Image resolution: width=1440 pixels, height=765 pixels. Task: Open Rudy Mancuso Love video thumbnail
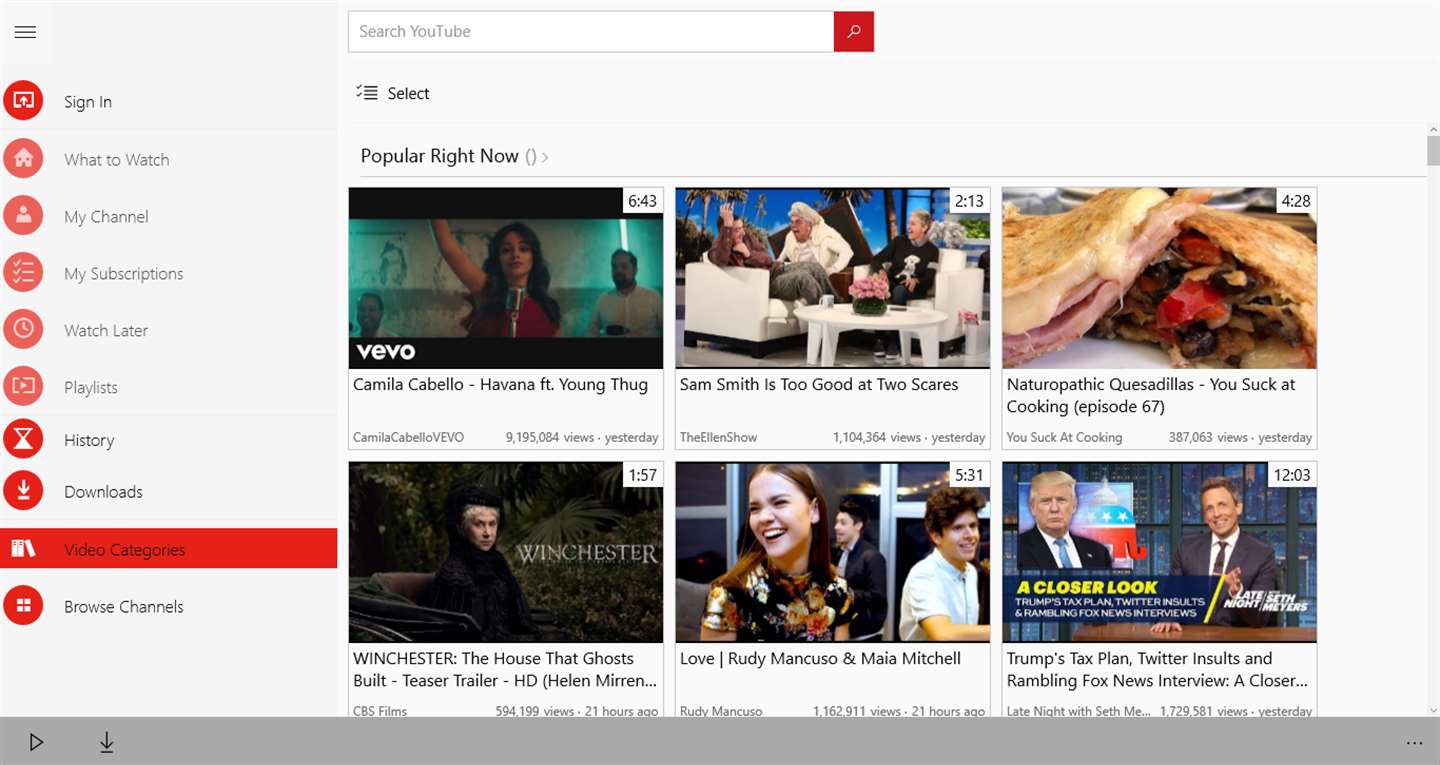point(833,552)
